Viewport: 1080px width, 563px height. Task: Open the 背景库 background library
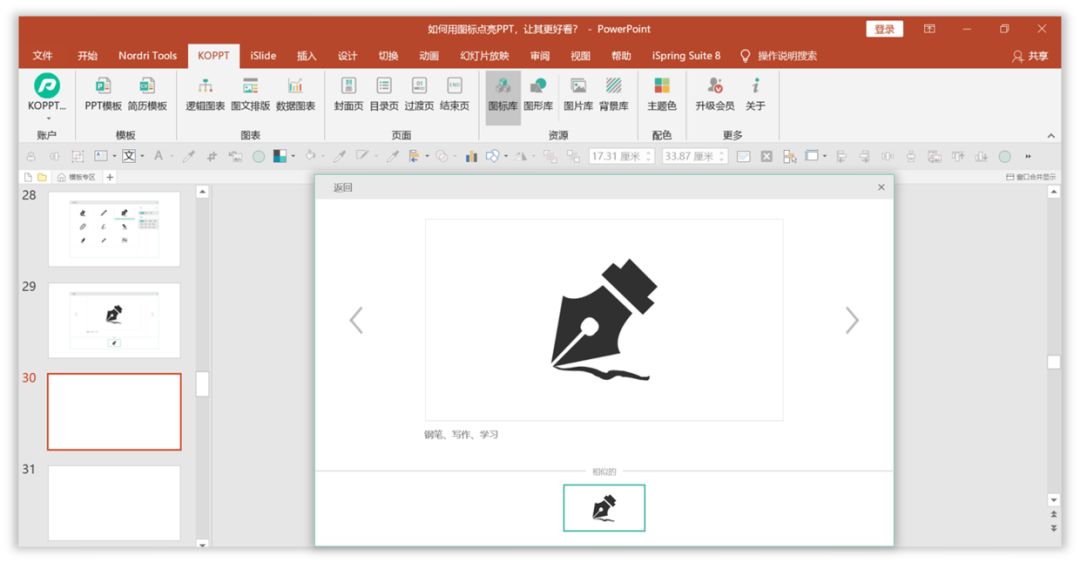tap(614, 94)
